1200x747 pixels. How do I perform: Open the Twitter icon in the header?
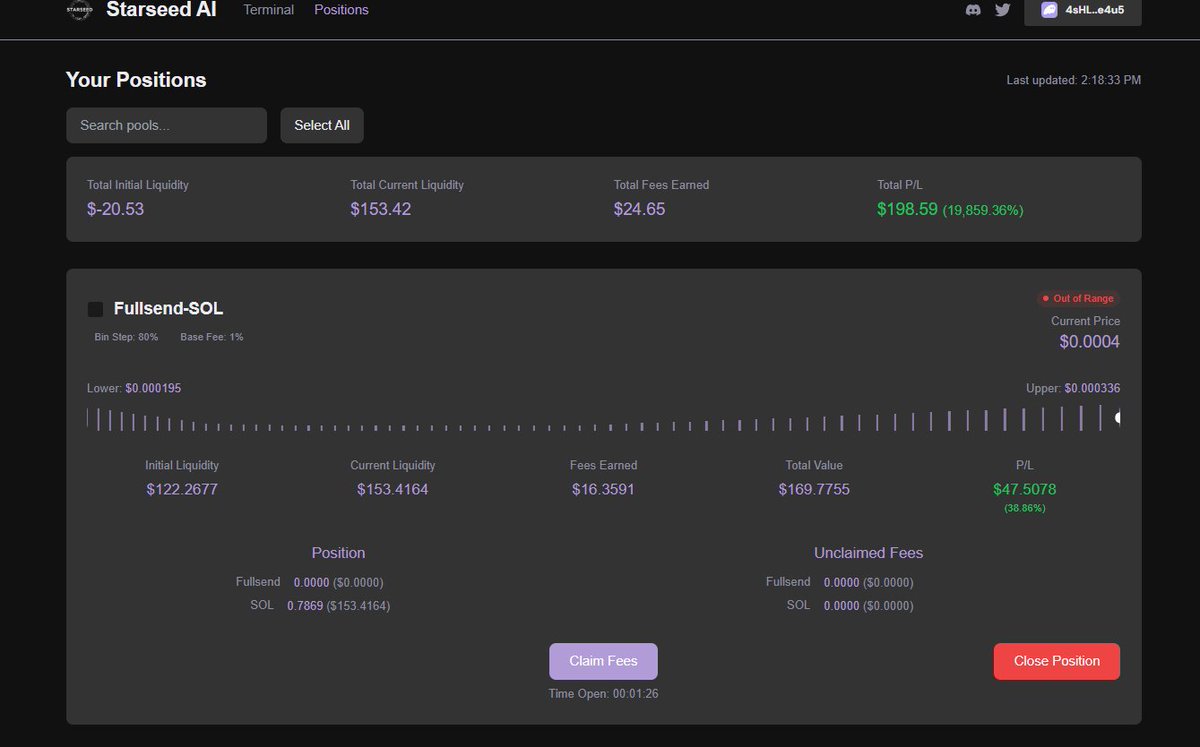point(1002,9)
